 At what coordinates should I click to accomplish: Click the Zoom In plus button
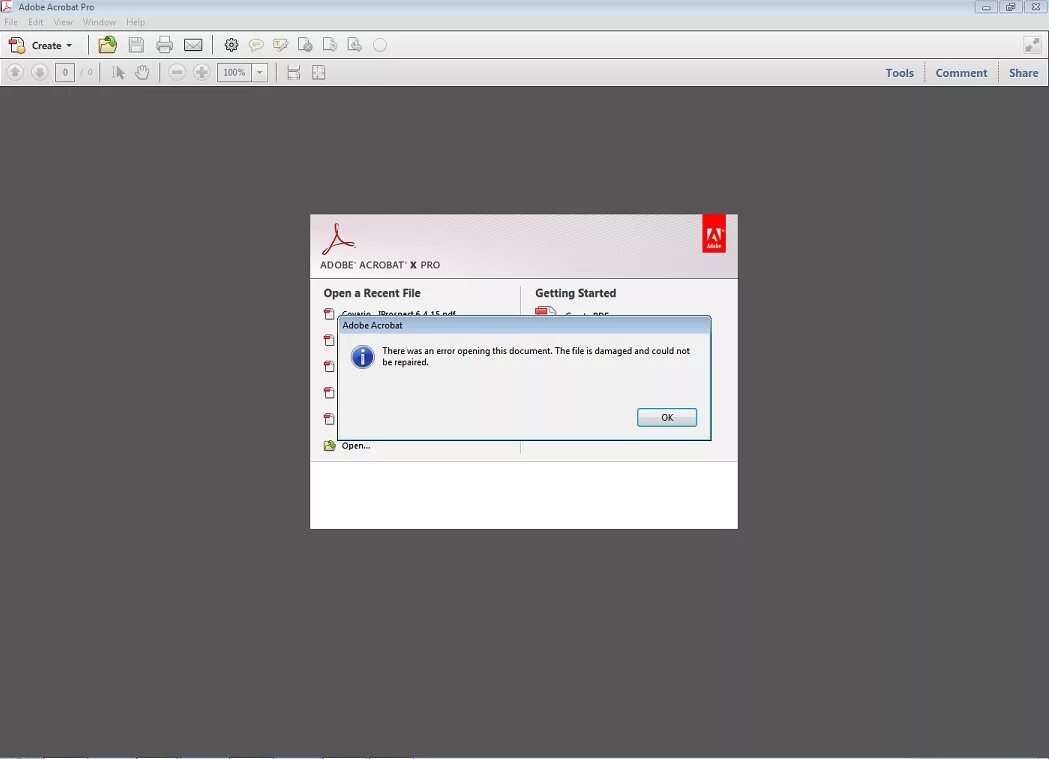point(201,72)
